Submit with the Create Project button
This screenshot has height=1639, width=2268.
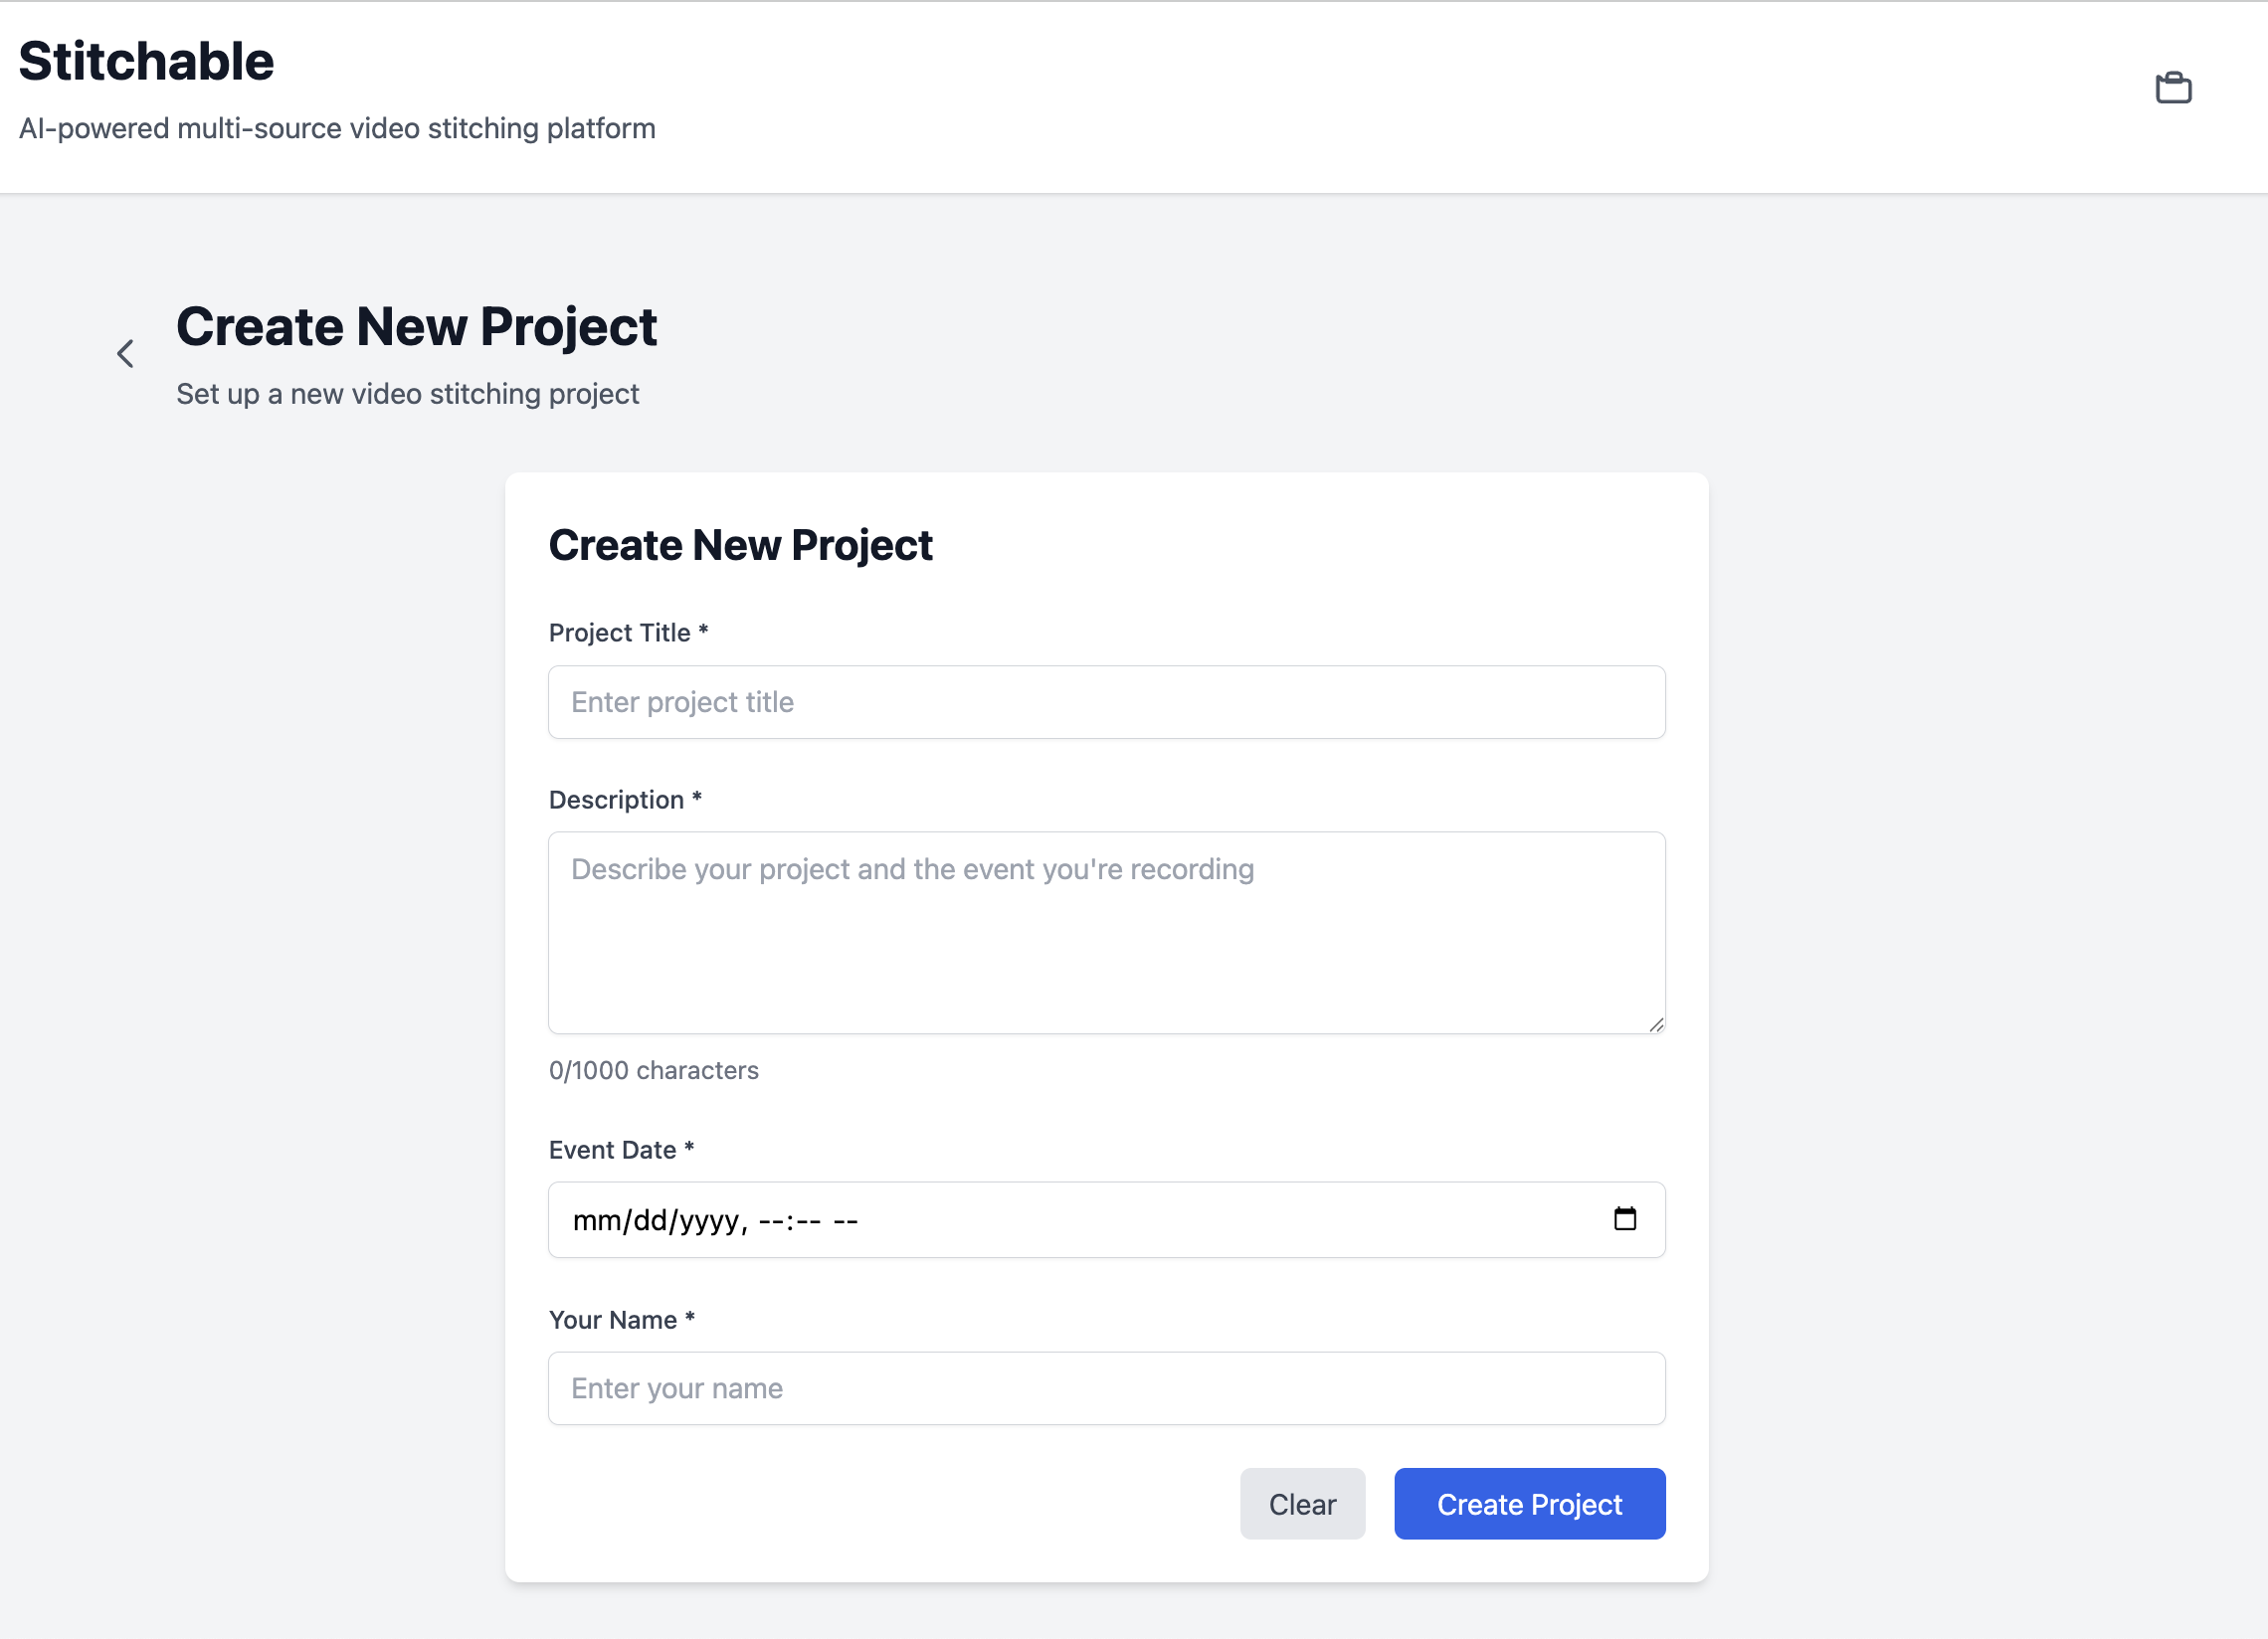click(1529, 1503)
